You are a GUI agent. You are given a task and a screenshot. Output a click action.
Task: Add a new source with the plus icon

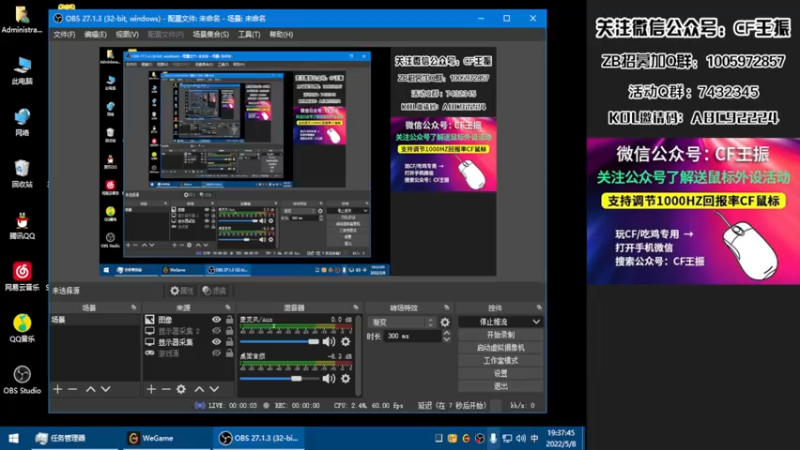(151, 389)
